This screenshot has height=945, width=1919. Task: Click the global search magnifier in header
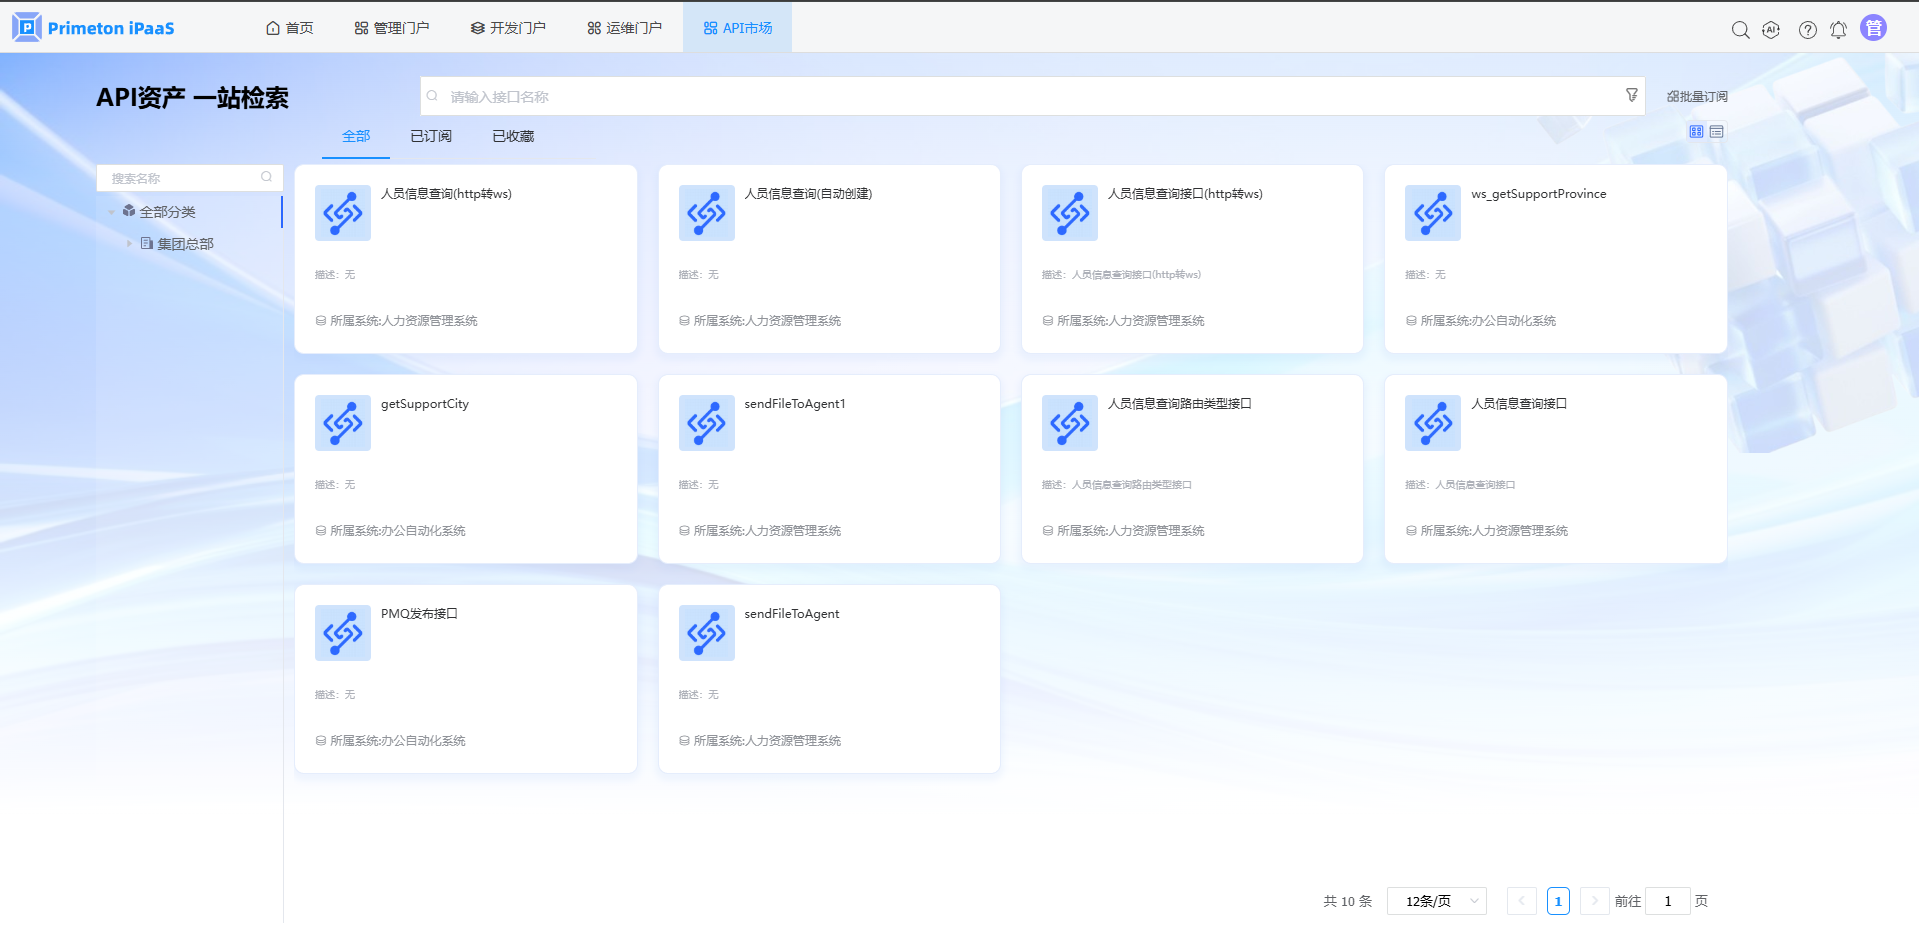(1740, 30)
